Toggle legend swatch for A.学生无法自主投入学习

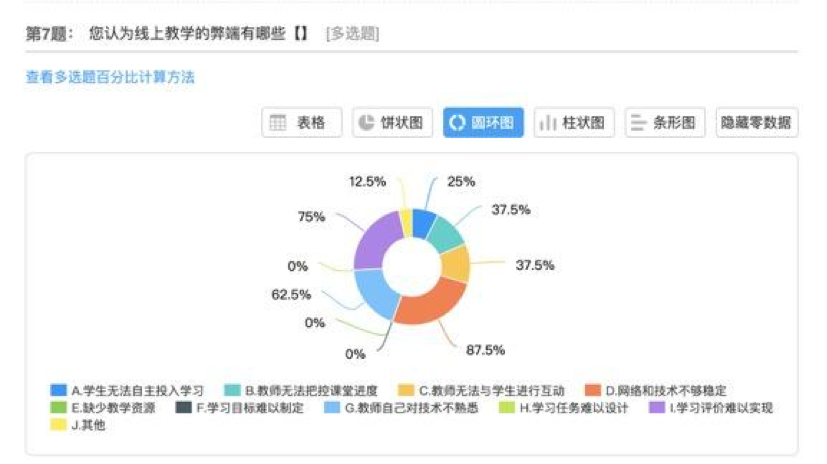[59, 390]
